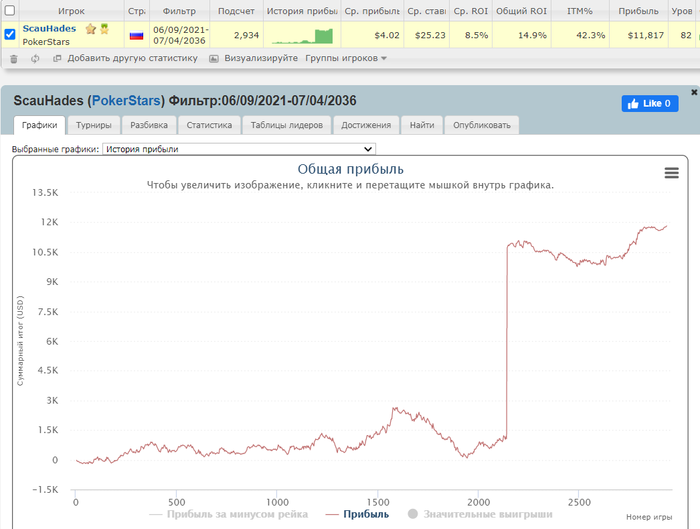Open the ScauHades player link
Screen dimensions: 700x529
[x=49, y=29]
